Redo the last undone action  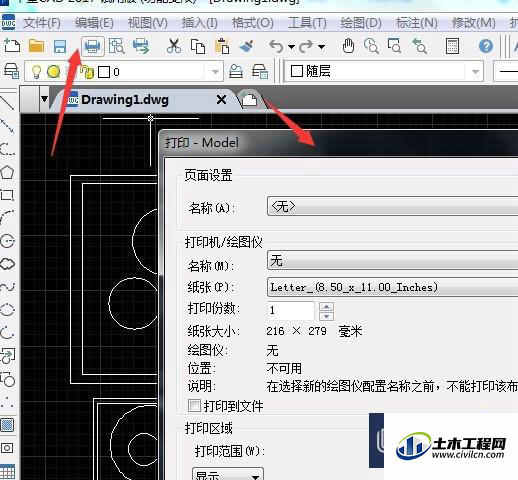[x=306, y=46]
